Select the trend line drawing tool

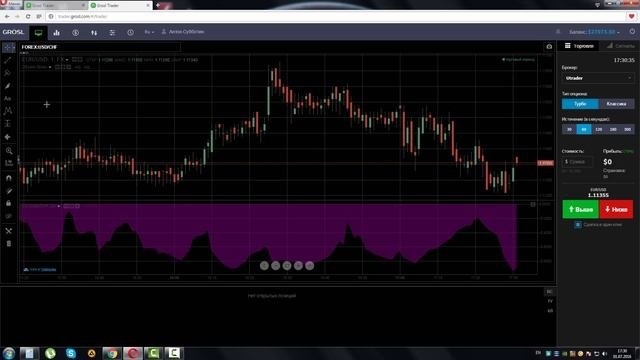[8, 60]
